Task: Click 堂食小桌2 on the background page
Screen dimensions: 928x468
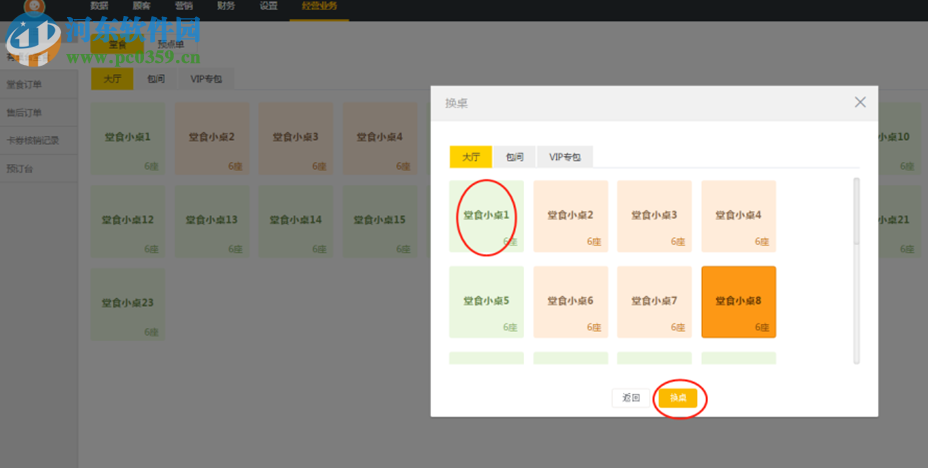Action: (212, 138)
